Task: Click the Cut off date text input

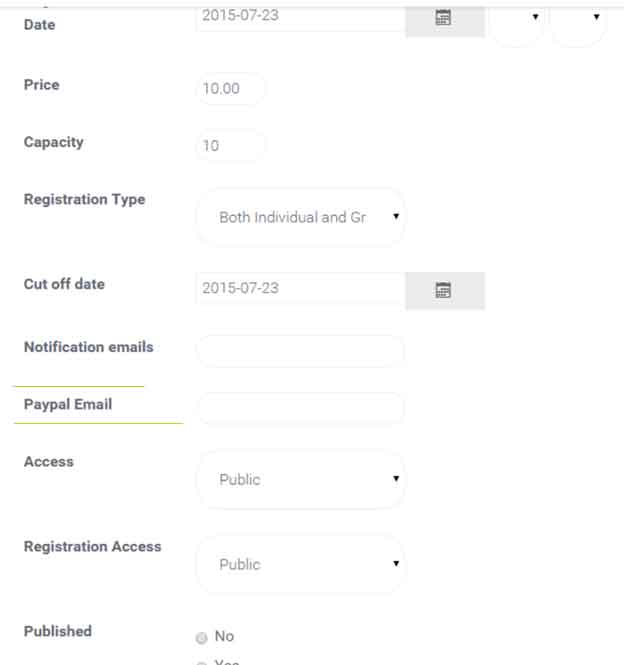Action: (x=300, y=288)
